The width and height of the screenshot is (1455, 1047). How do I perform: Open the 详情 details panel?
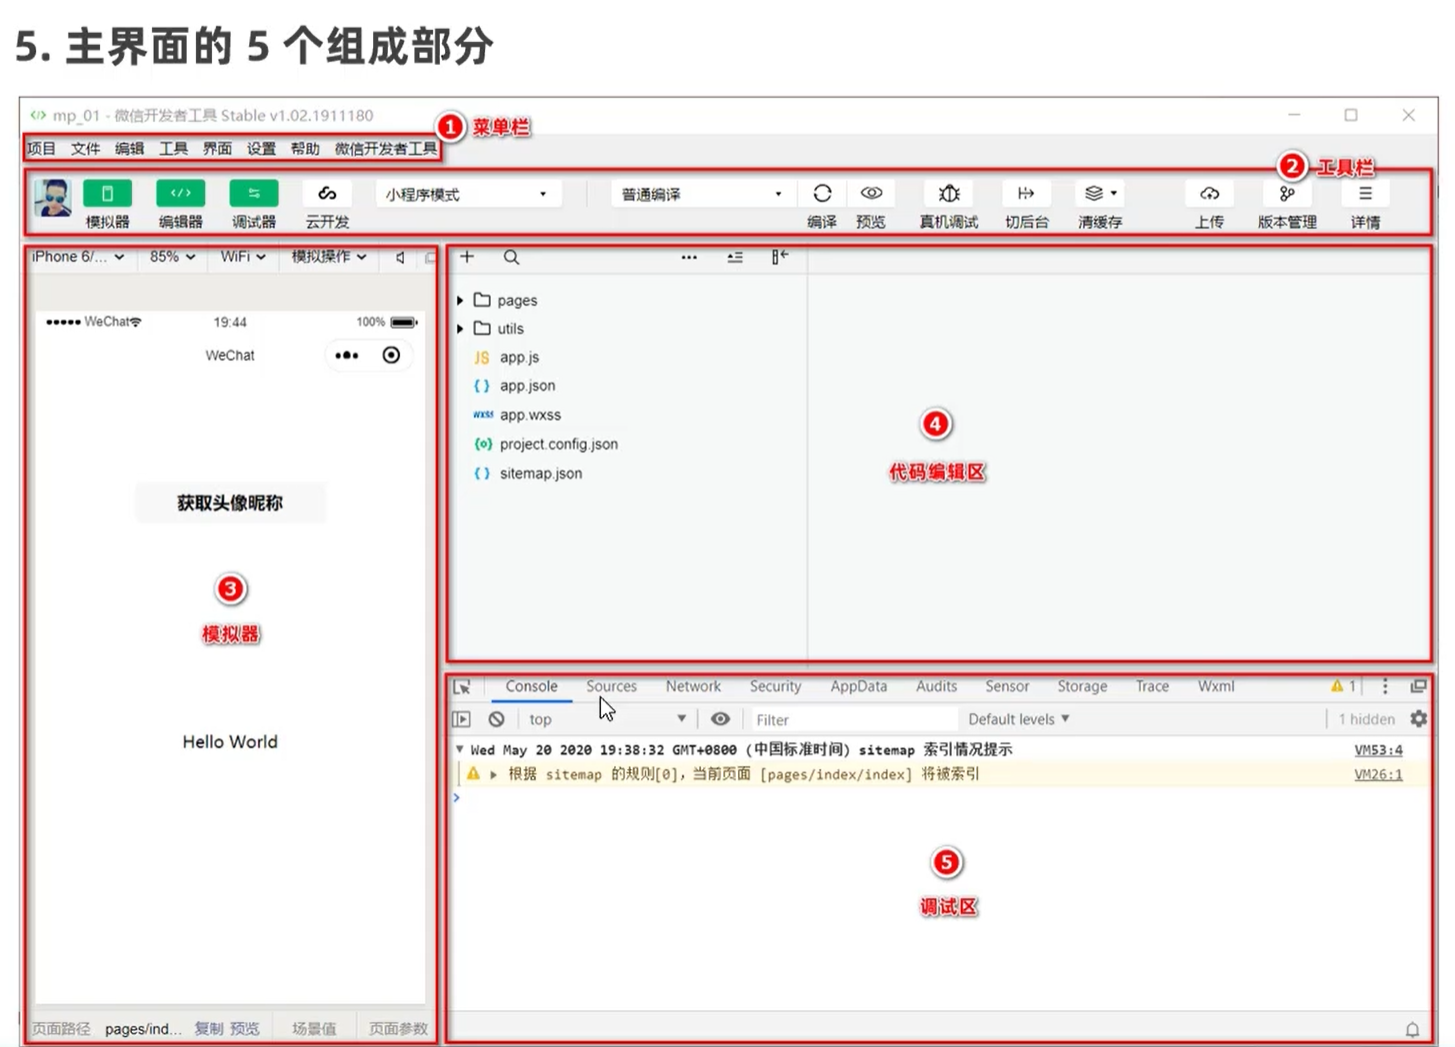[x=1365, y=193]
